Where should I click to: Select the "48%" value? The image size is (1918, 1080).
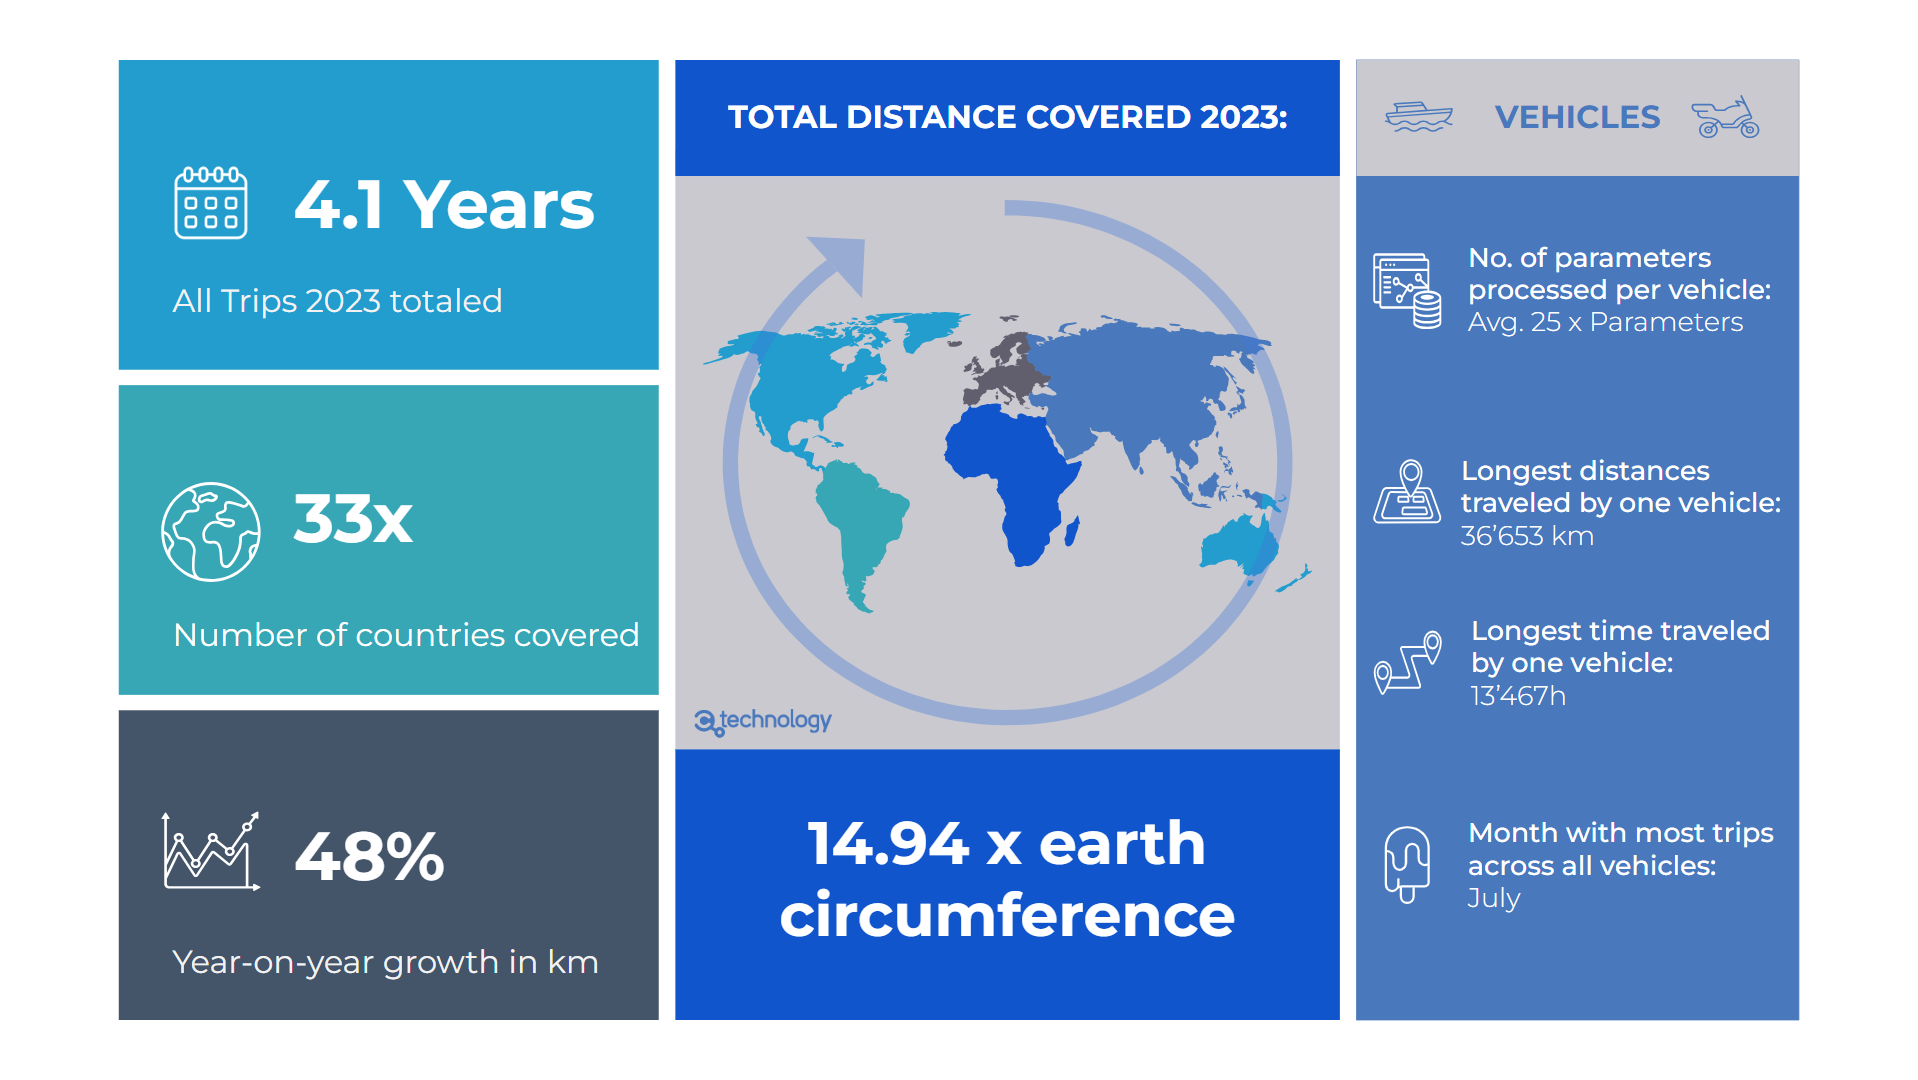(x=369, y=857)
